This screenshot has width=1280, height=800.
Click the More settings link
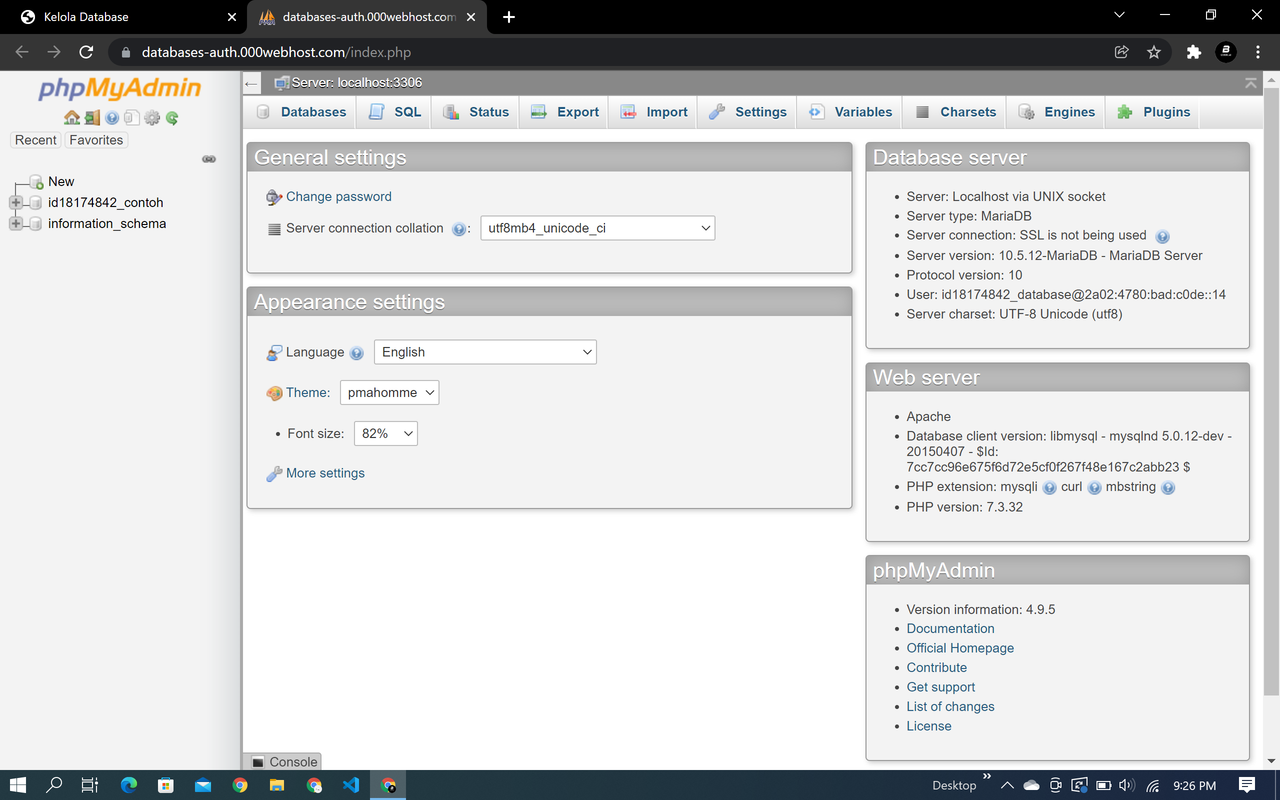point(325,474)
